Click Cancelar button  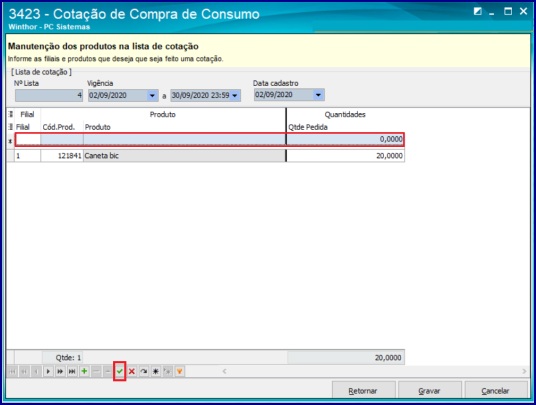tap(496, 391)
